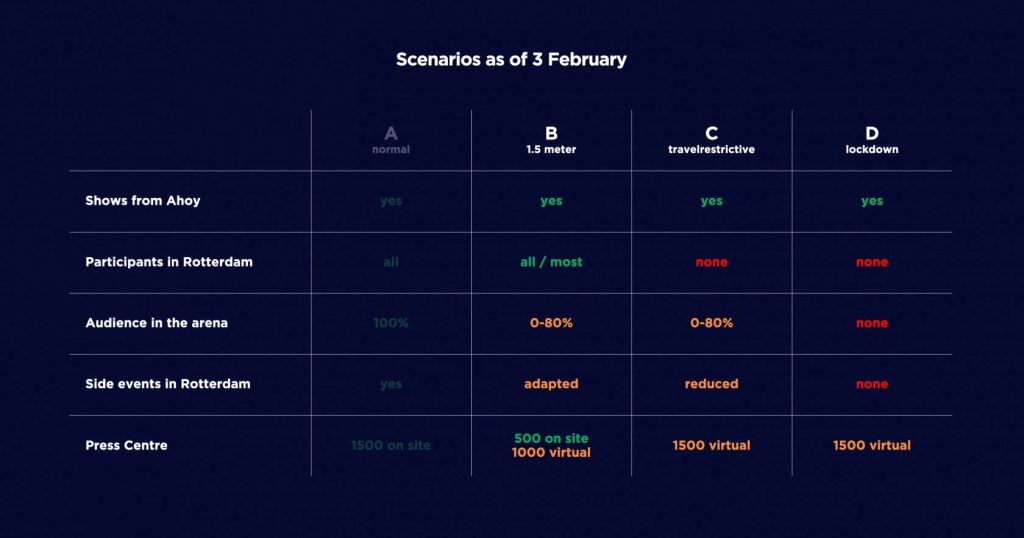Click the "adapted" side events cell
Screen dimensions: 1024x538
click(551, 384)
